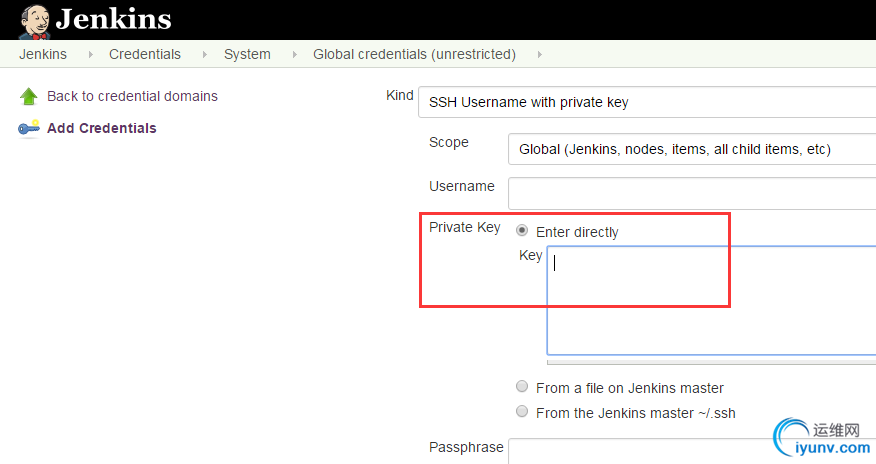Screen dimensions: 876x464
Task: Select From a file on Jenkins master
Action: click(522, 386)
